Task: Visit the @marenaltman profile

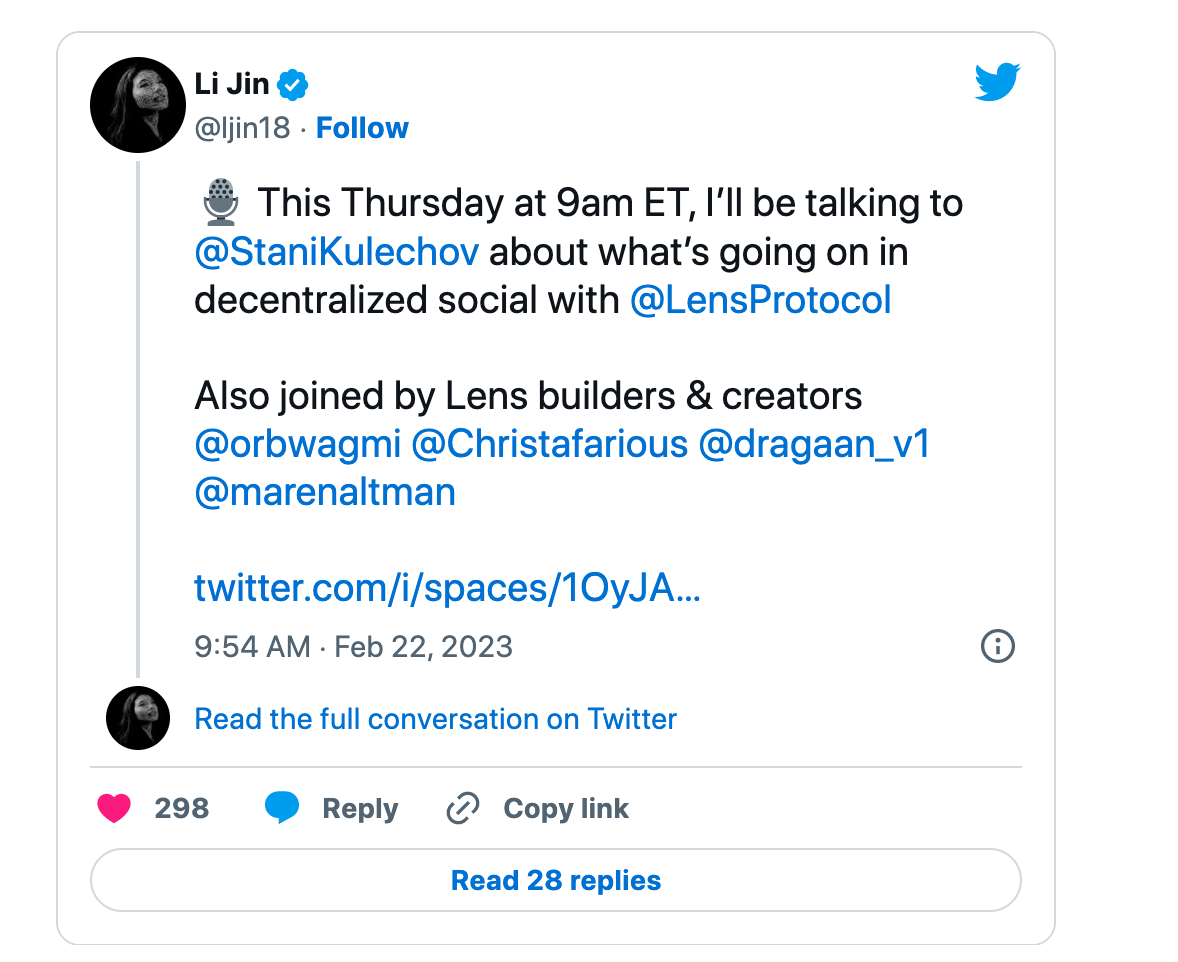Action: tap(325, 492)
